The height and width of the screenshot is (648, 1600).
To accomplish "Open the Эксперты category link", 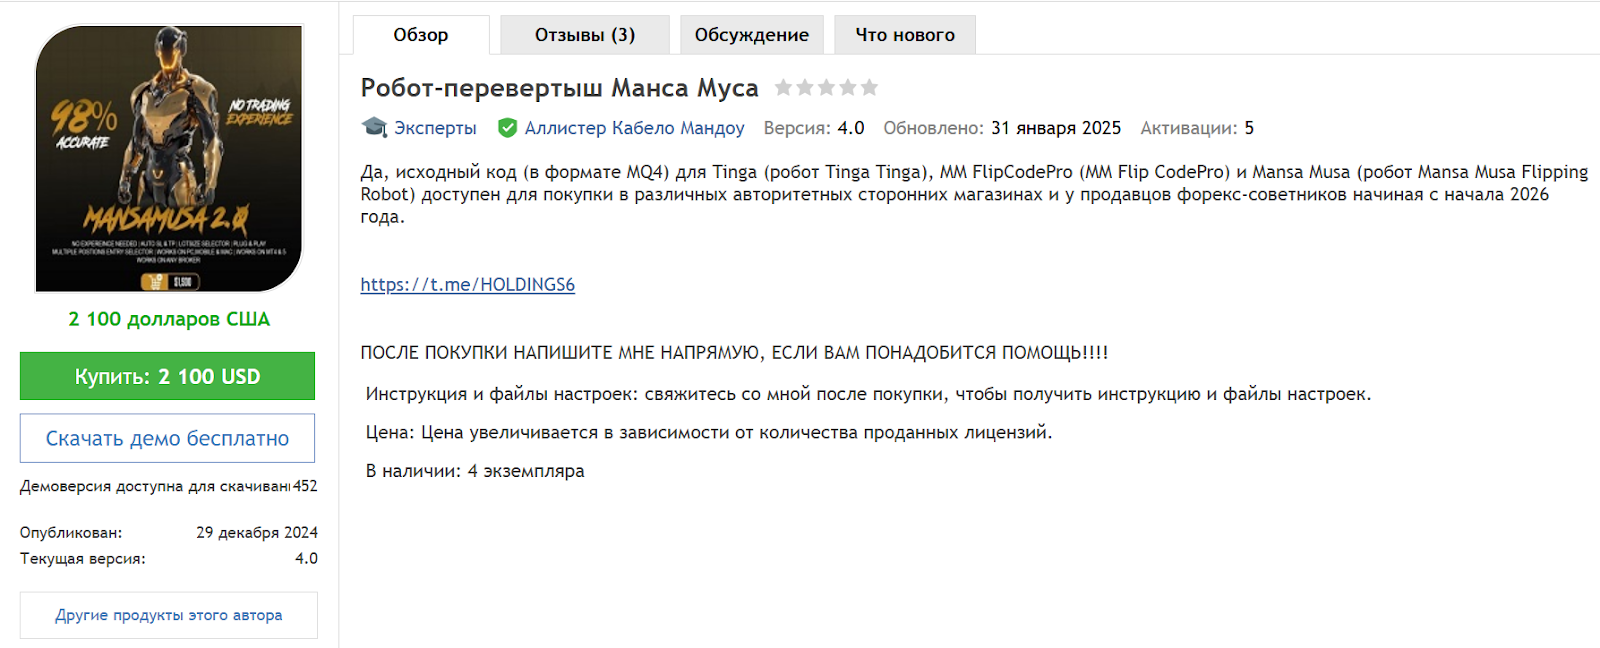I will click(435, 128).
